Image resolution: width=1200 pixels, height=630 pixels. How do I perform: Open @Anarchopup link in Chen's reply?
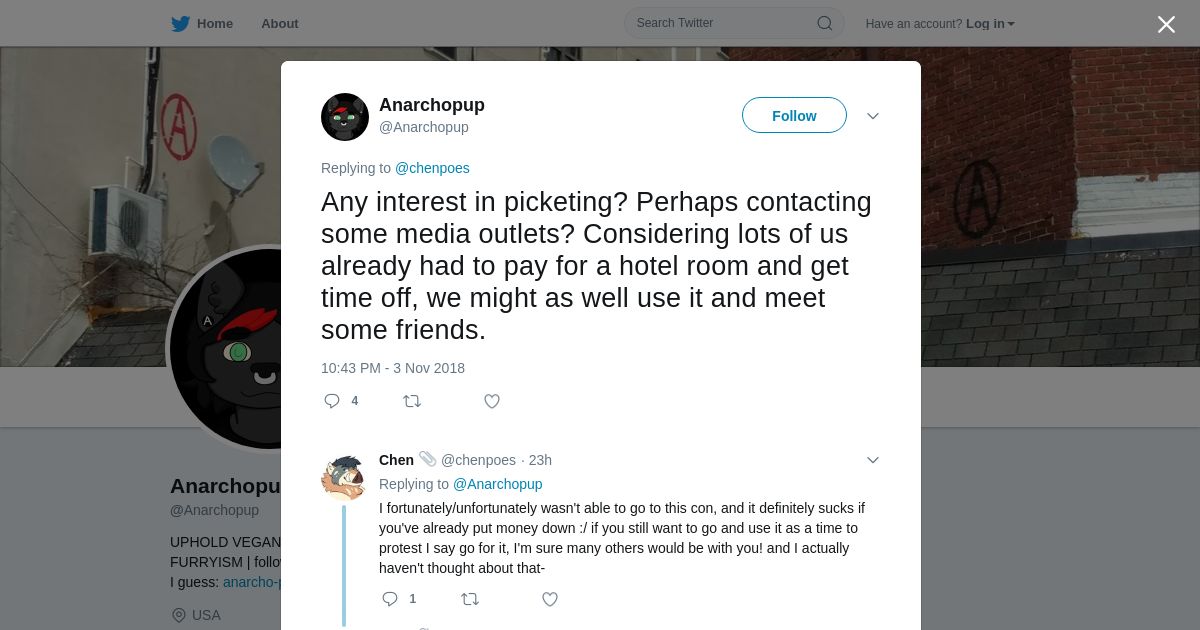(498, 484)
